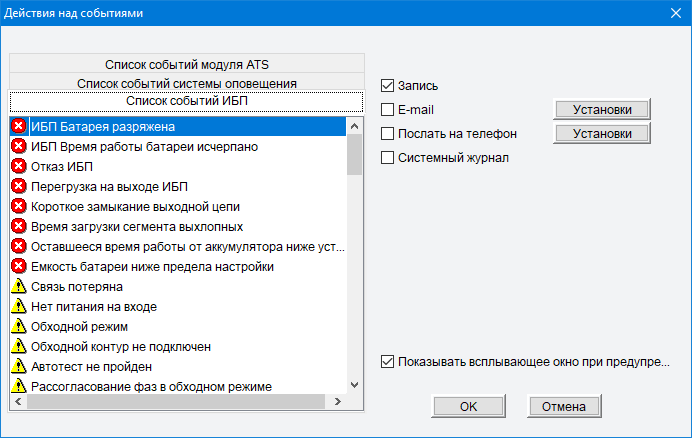Select 'Емкость батареи ниже предела настройки' event
692x438 pixels.
coord(152,266)
